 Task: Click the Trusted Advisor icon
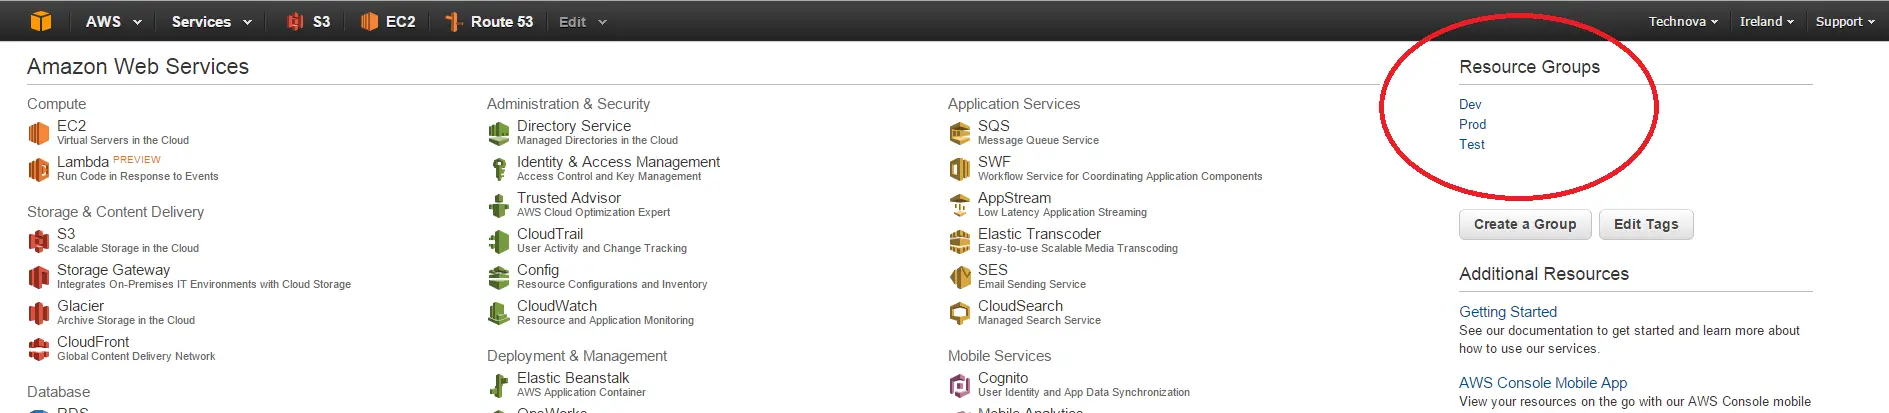(x=499, y=205)
